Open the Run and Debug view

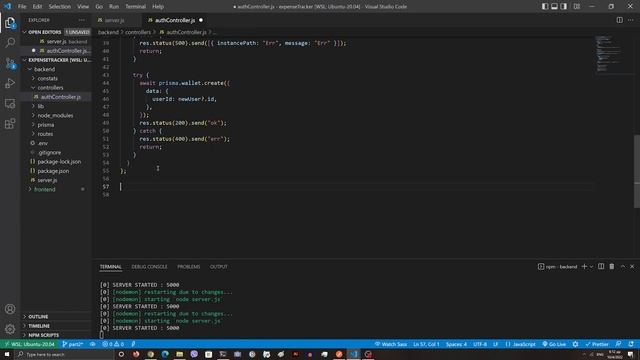click(10, 83)
